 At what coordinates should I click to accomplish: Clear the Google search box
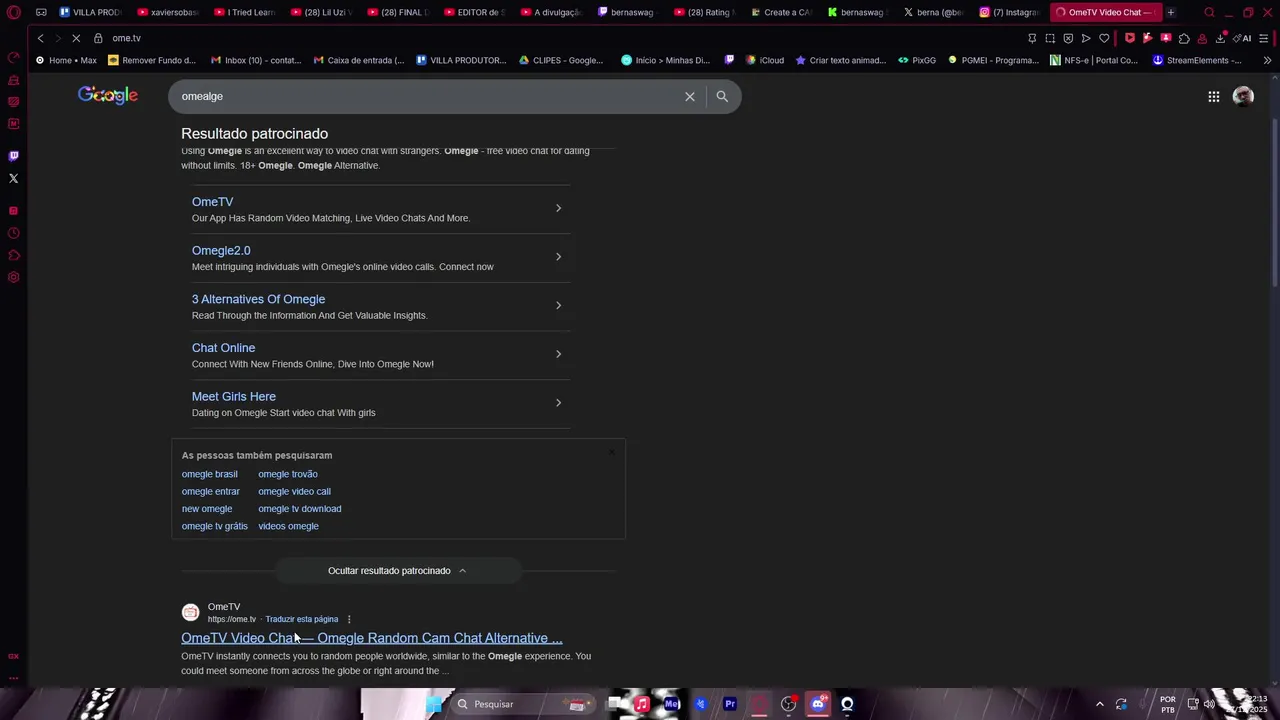coord(689,96)
